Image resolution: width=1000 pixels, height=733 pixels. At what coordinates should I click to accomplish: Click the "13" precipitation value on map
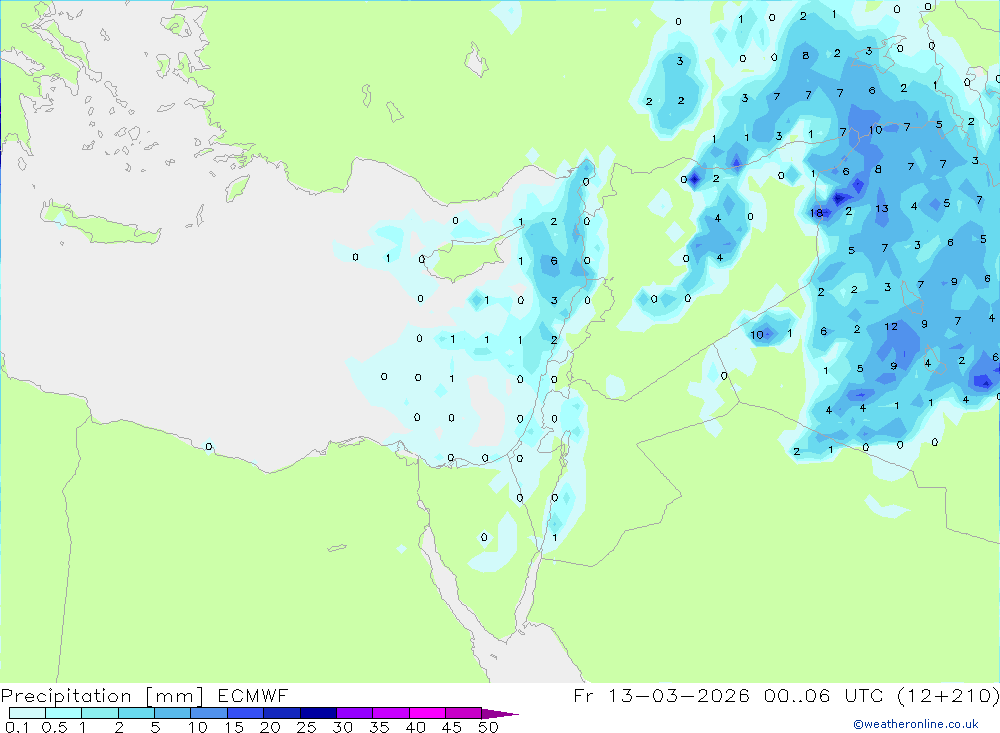point(882,209)
